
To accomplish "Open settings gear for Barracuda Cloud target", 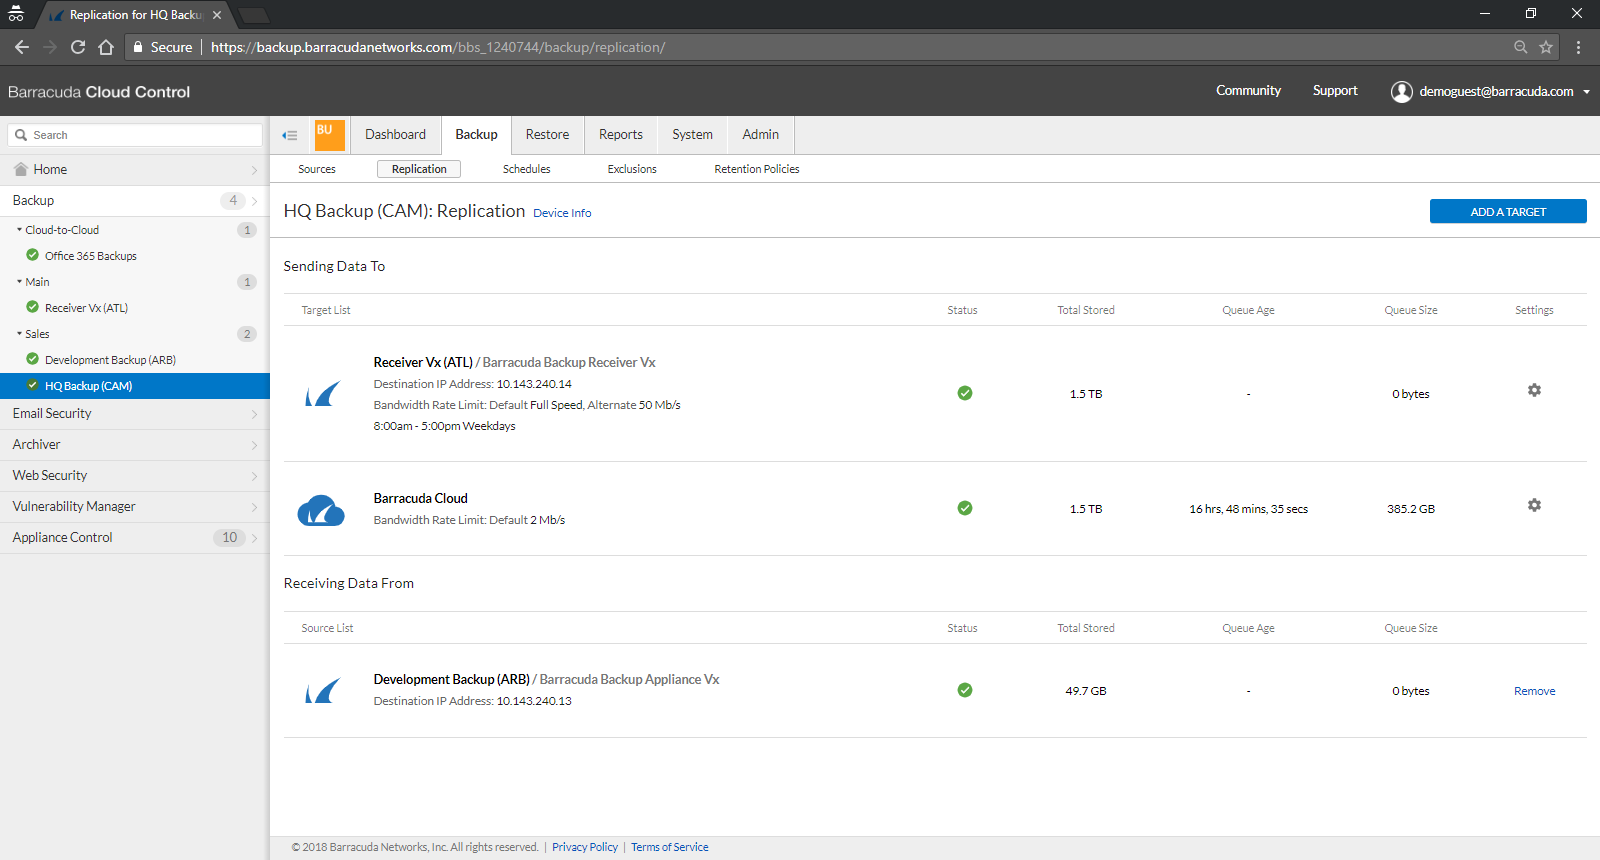I will [1534, 505].
